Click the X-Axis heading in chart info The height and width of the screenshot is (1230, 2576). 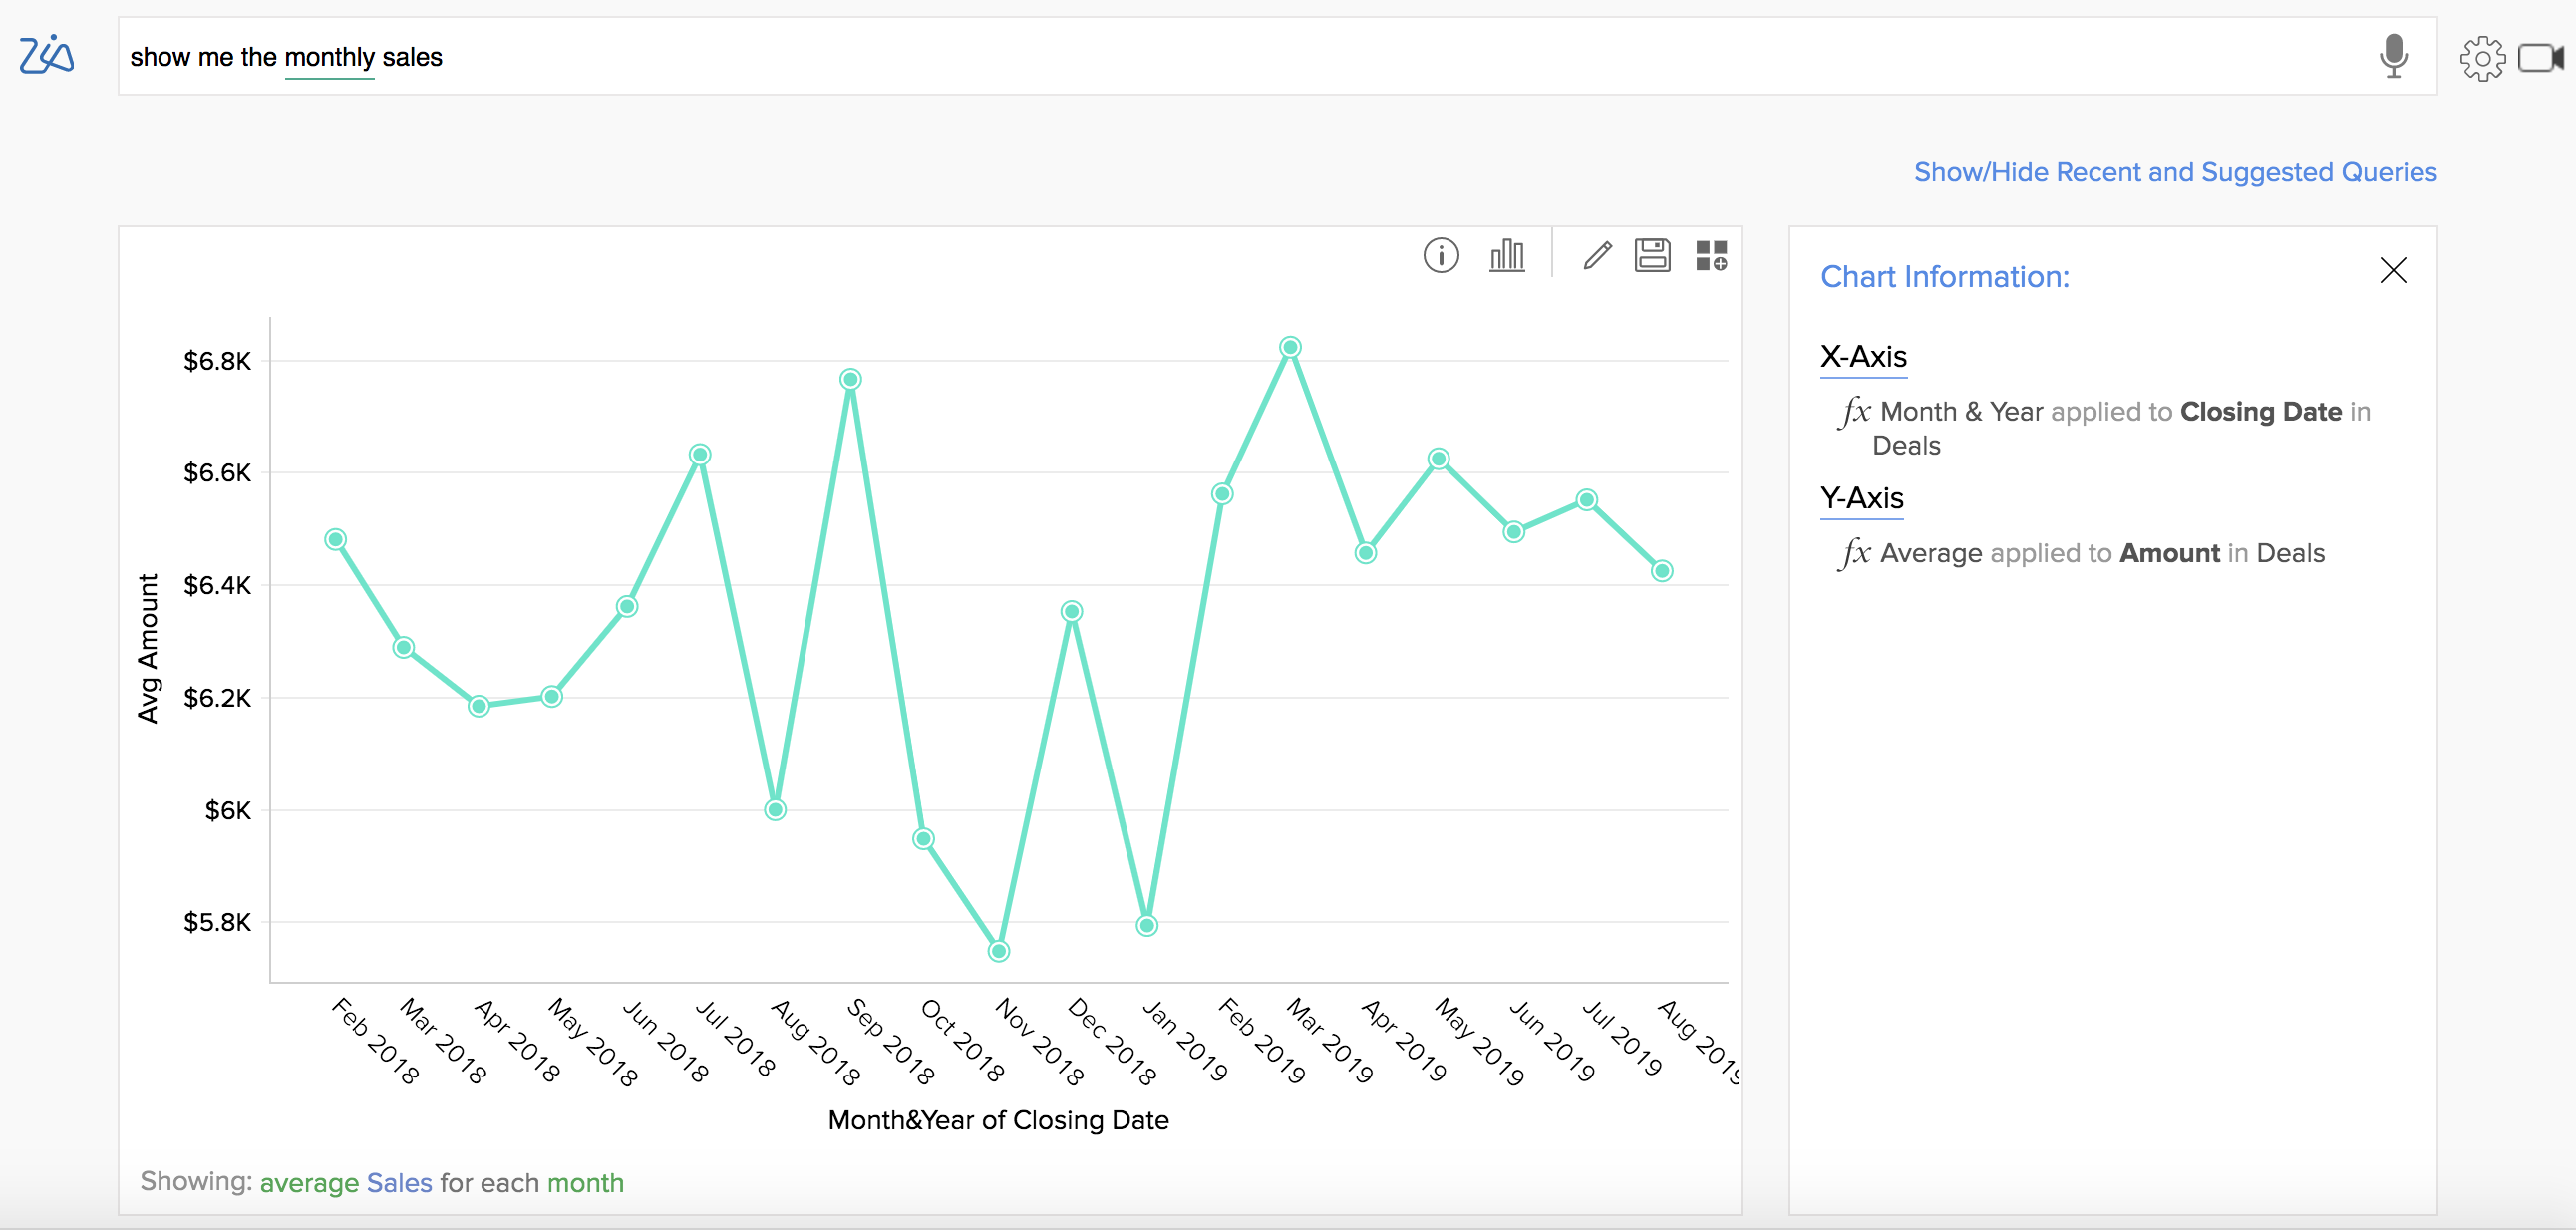click(x=1863, y=357)
